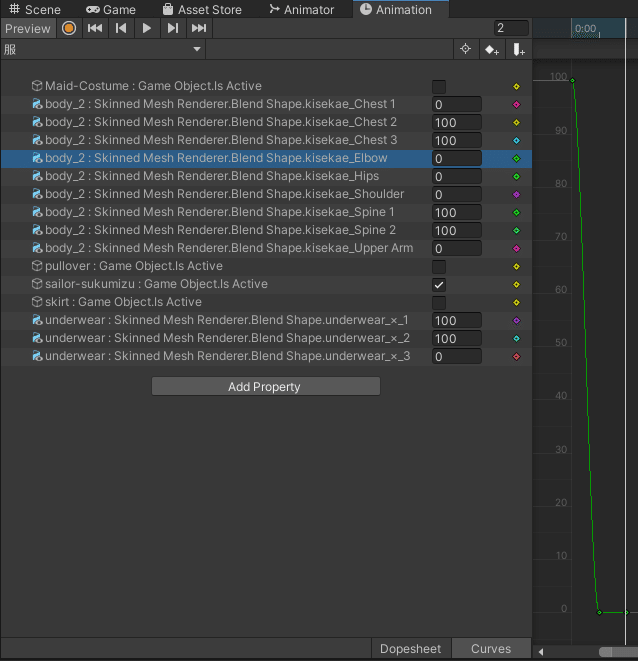Image resolution: width=638 pixels, height=661 pixels.
Task: Click keyframe diamond for kisekae_Hips
Action: click(x=516, y=177)
